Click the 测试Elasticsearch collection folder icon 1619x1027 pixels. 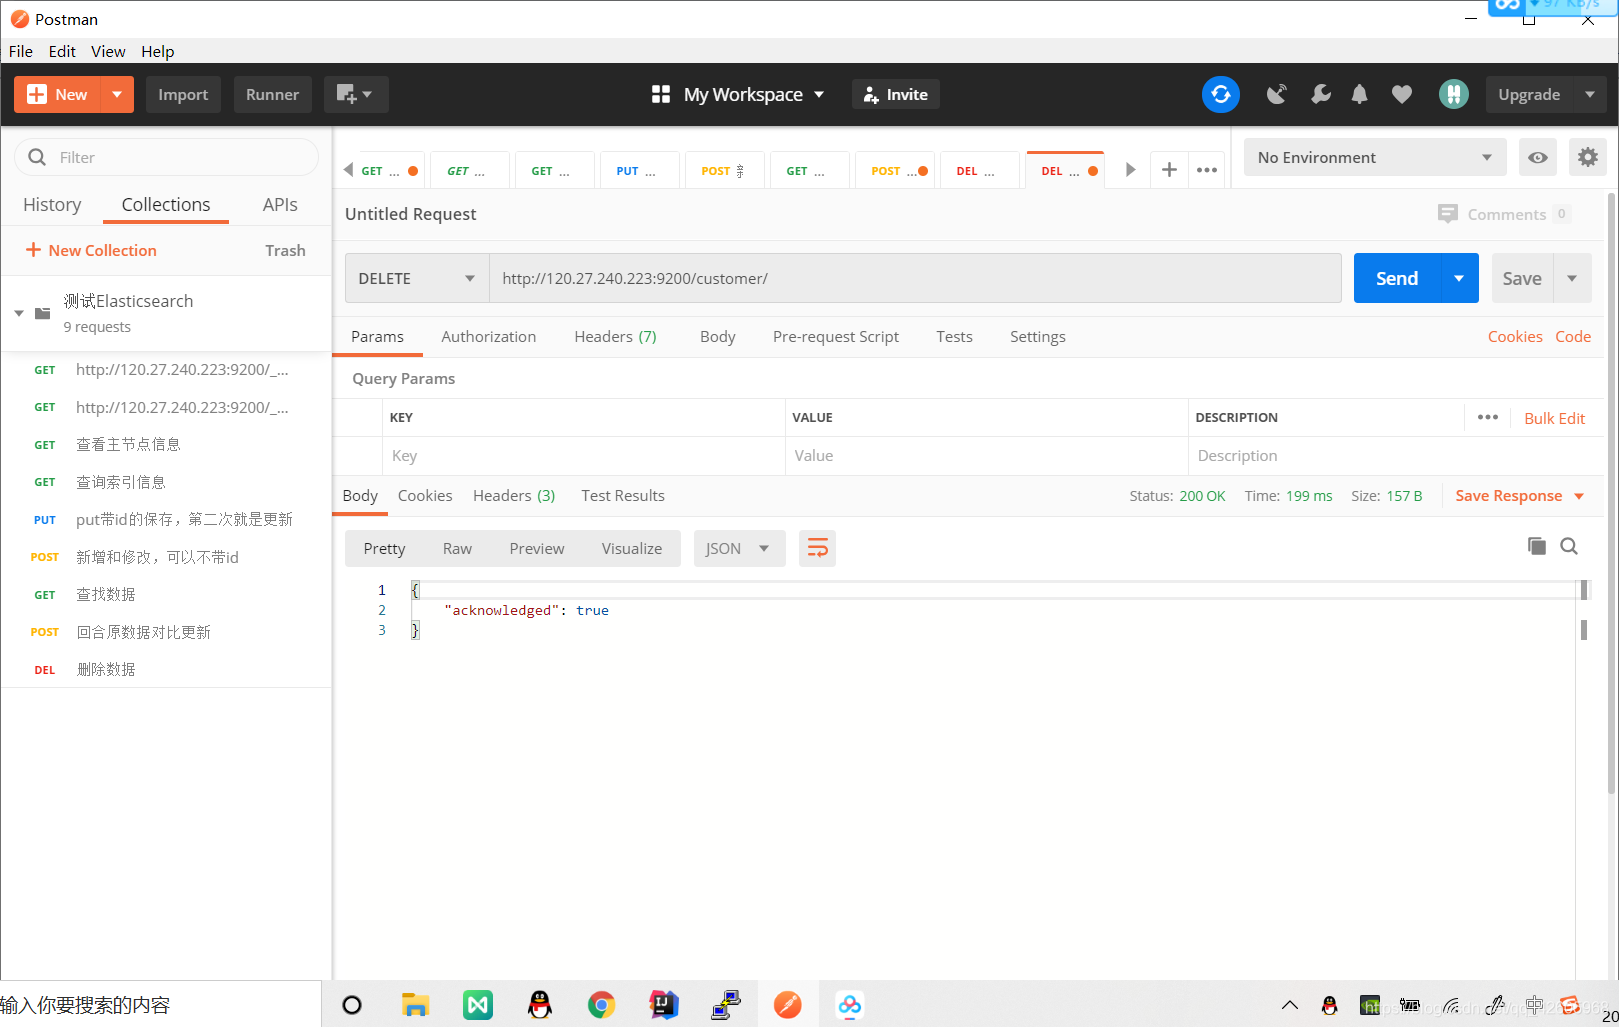(42, 313)
